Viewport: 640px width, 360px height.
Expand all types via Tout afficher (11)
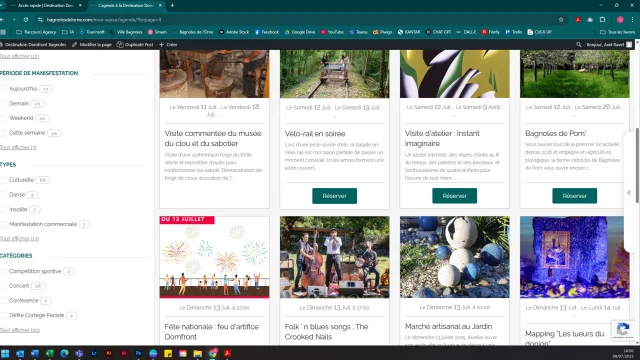click(20, 238)
